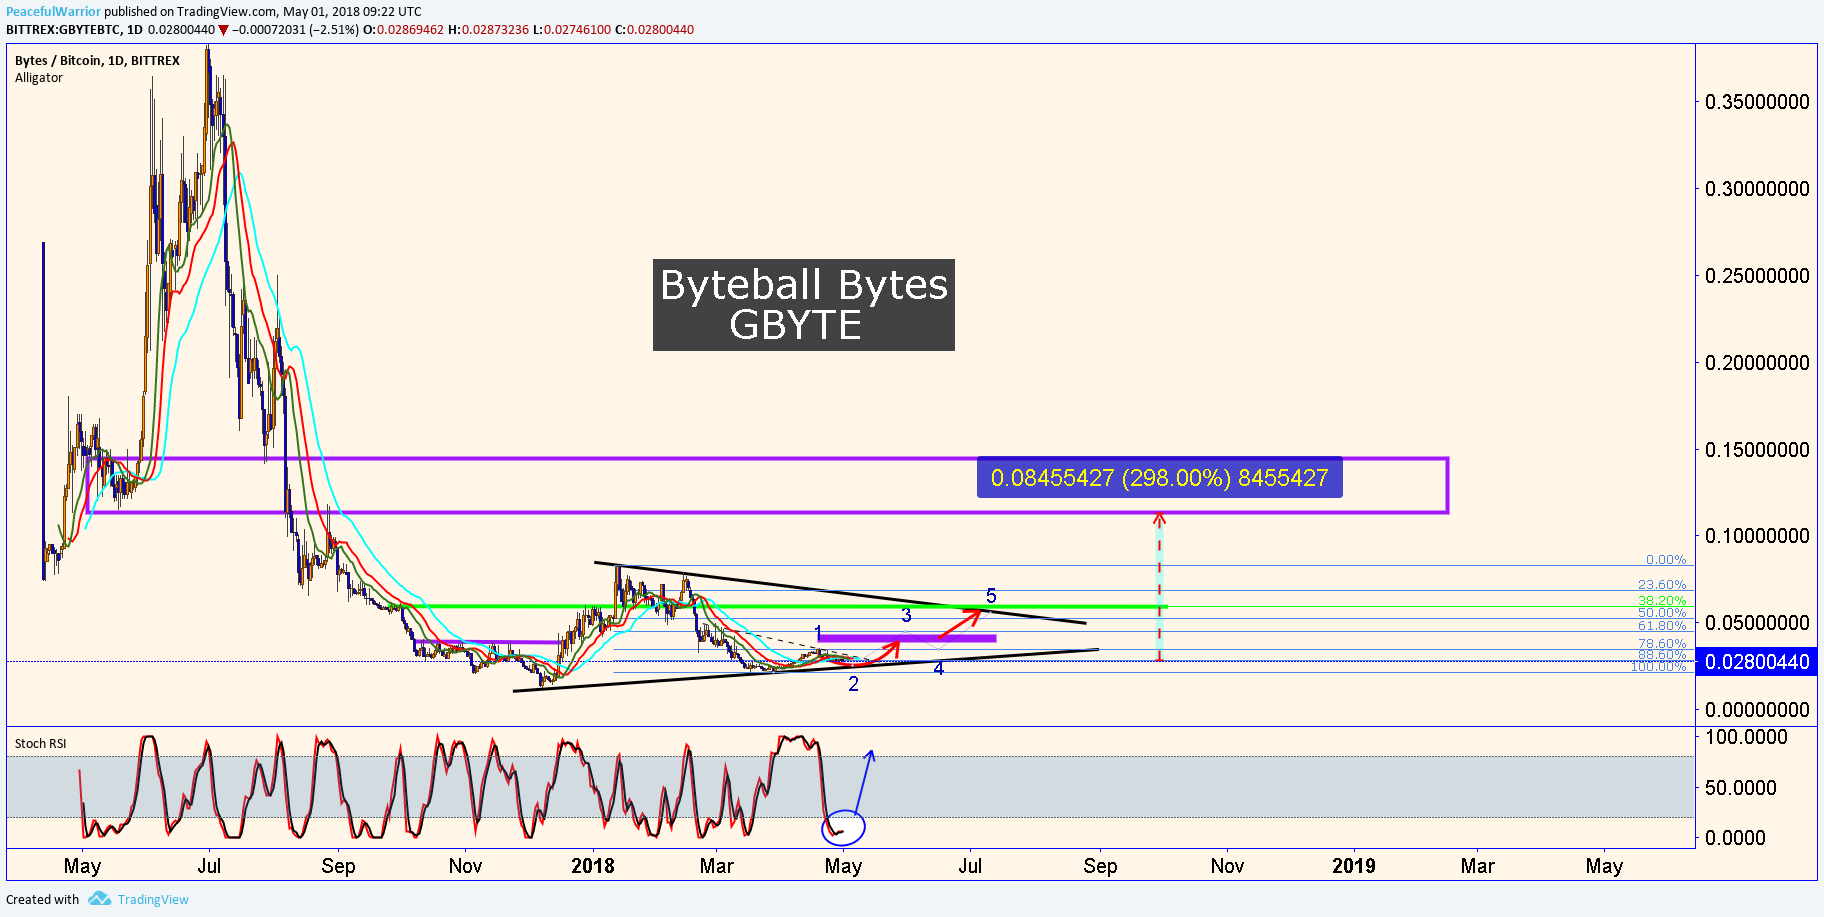Click the 100.0000 Stoch RSI axis label

click(x=1746, y=737)
